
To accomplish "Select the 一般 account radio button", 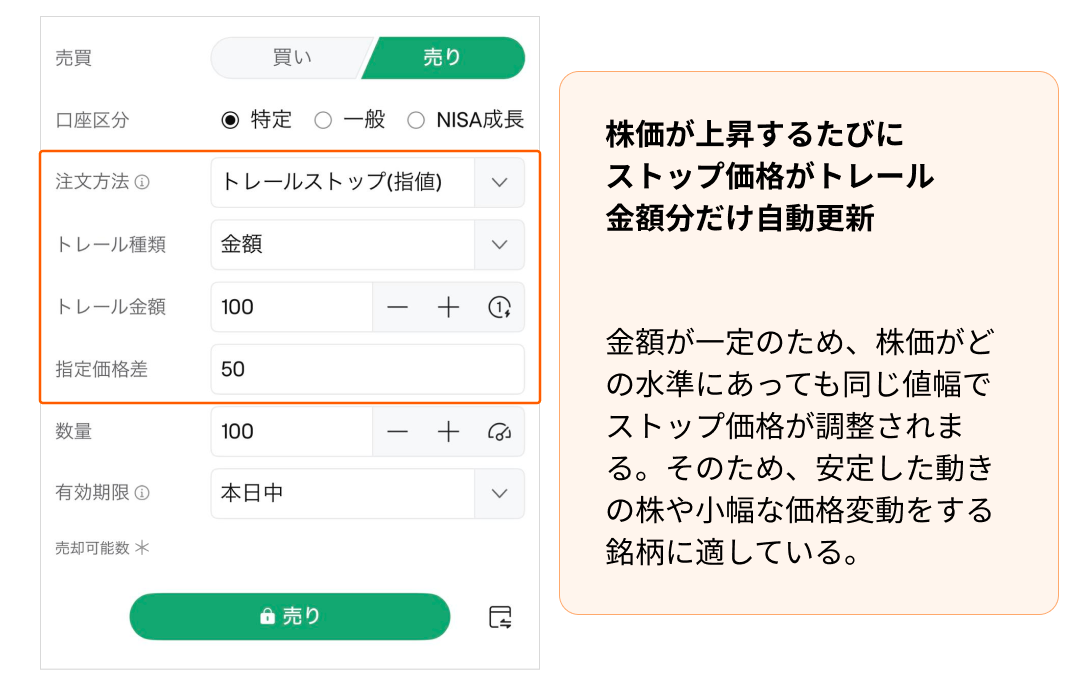I will [x=323, y=120].
